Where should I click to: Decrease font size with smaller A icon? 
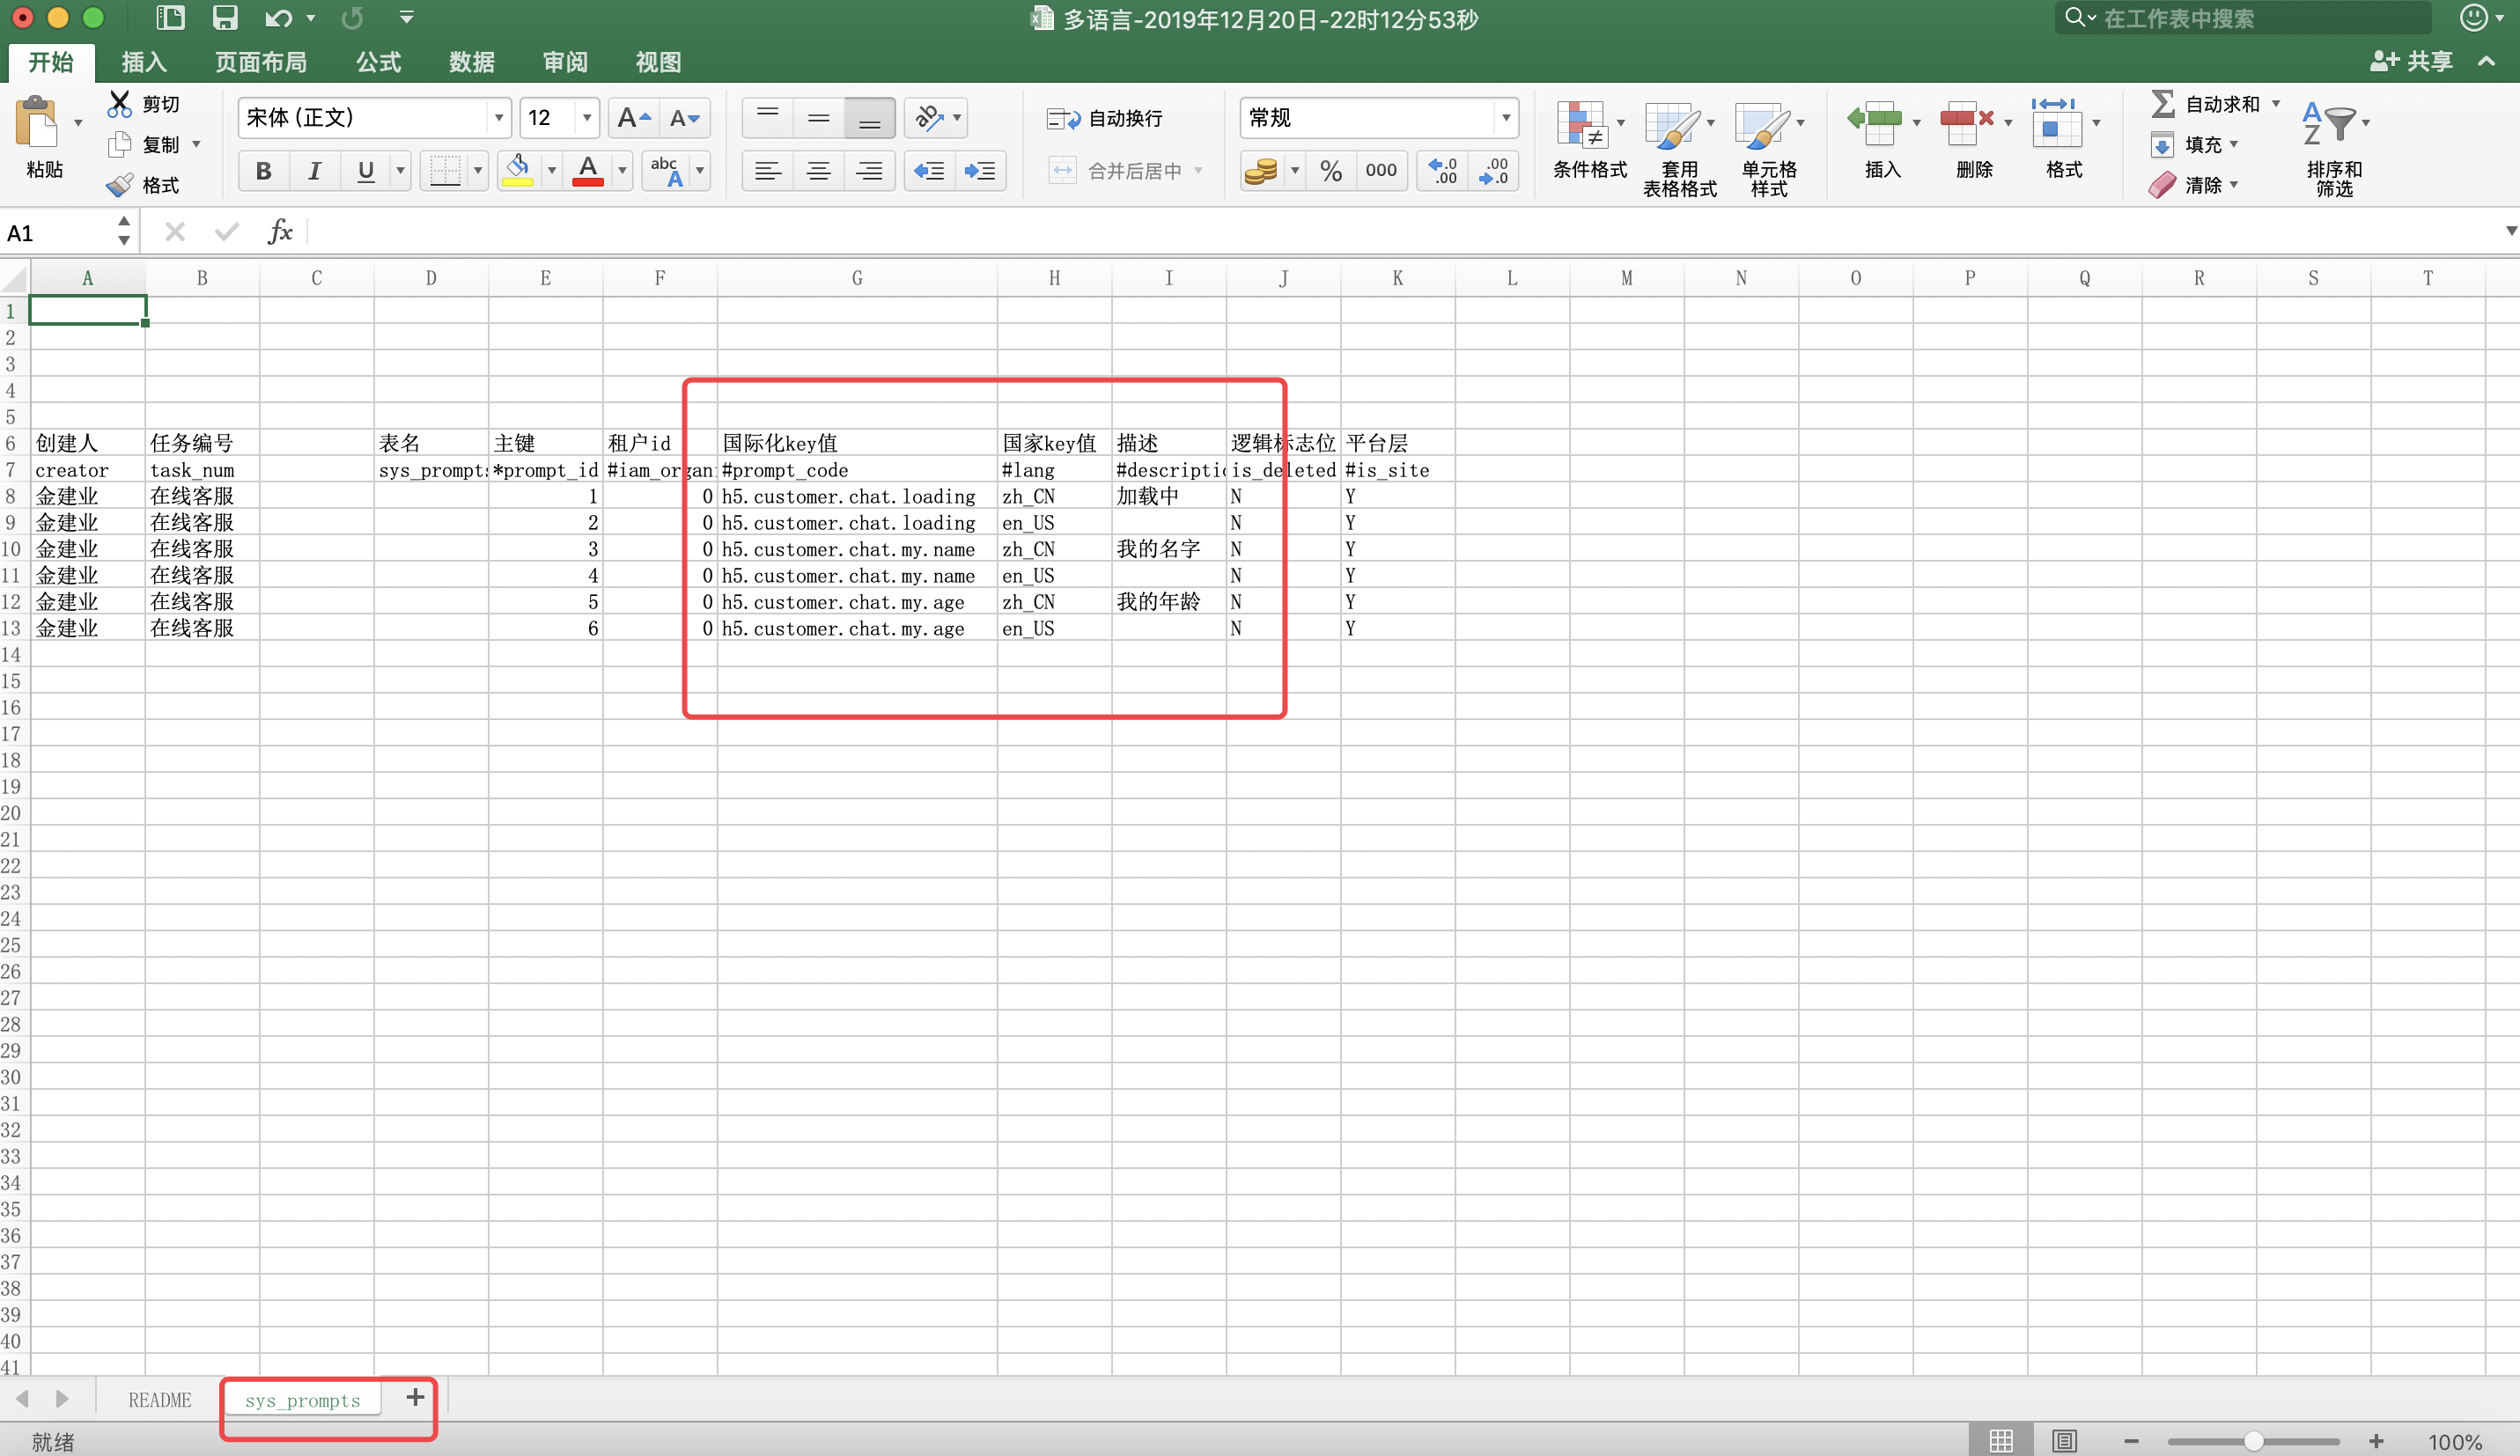pos(685,118)
